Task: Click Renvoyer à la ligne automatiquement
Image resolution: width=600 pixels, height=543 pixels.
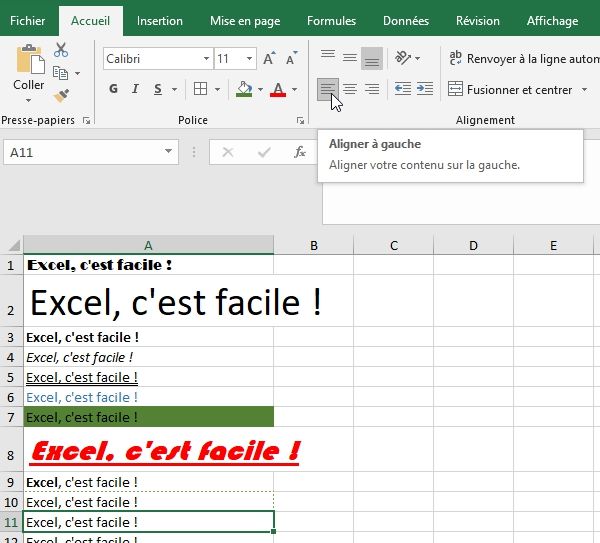Action: click(x=523, y=59)
